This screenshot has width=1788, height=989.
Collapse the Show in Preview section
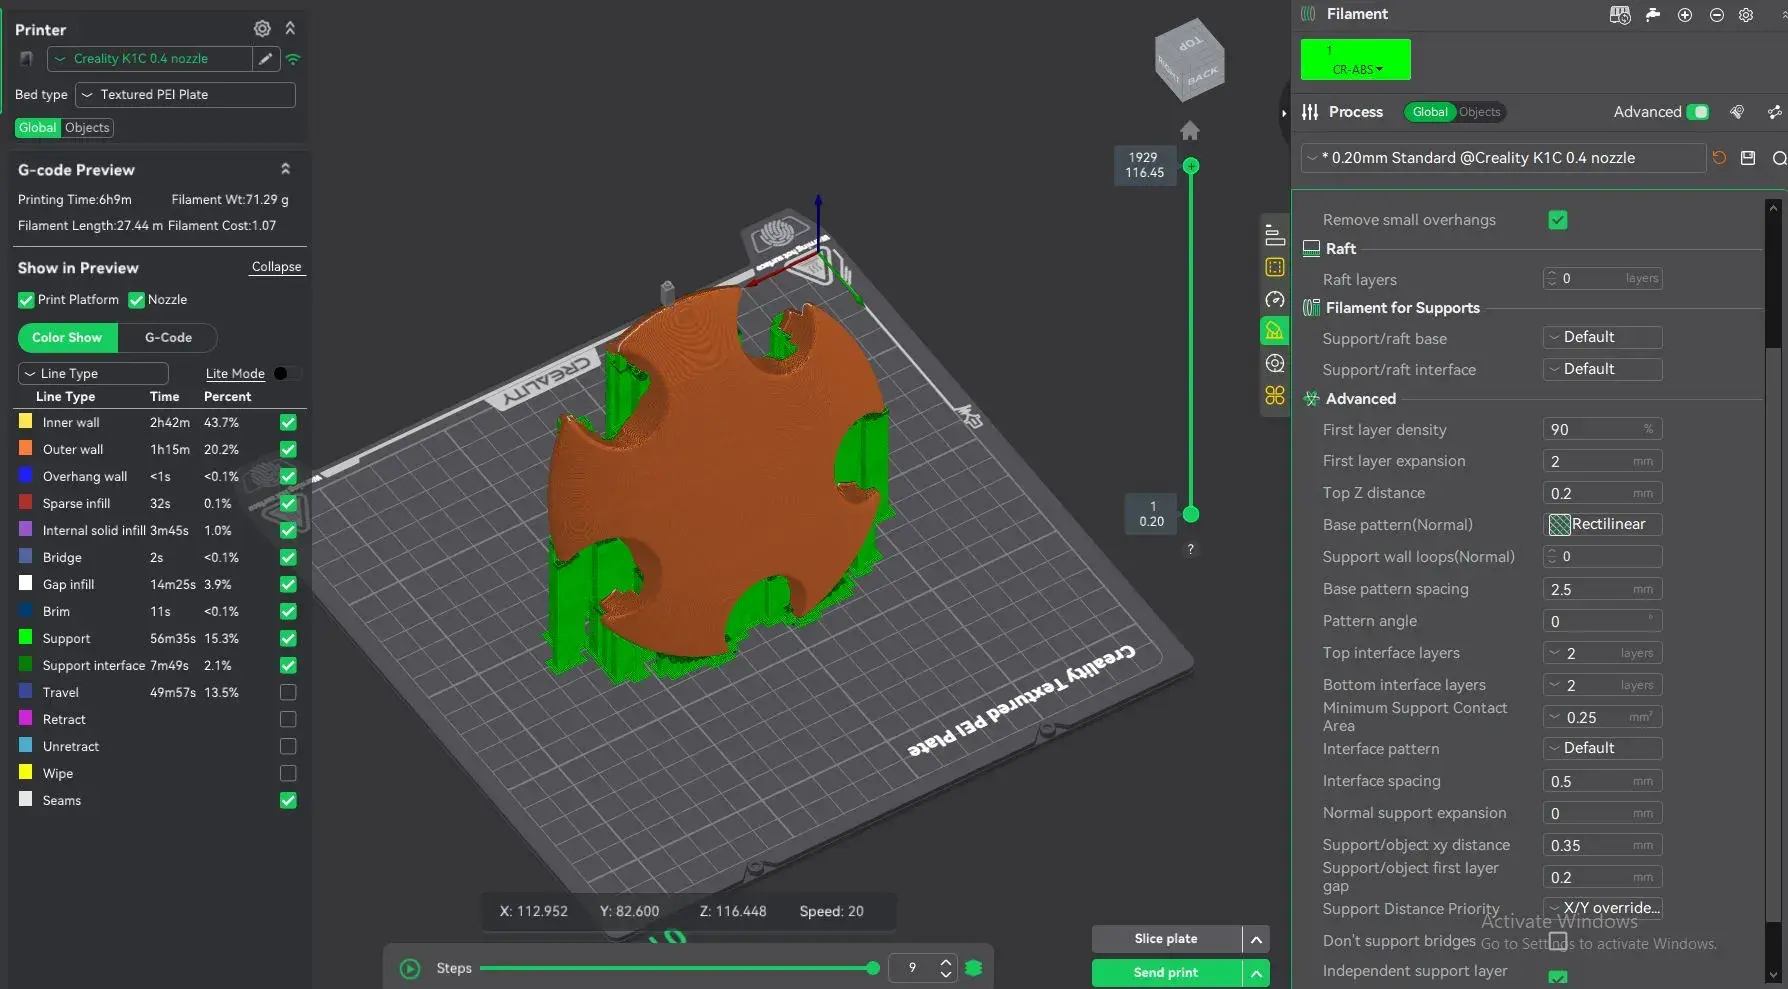276,267
